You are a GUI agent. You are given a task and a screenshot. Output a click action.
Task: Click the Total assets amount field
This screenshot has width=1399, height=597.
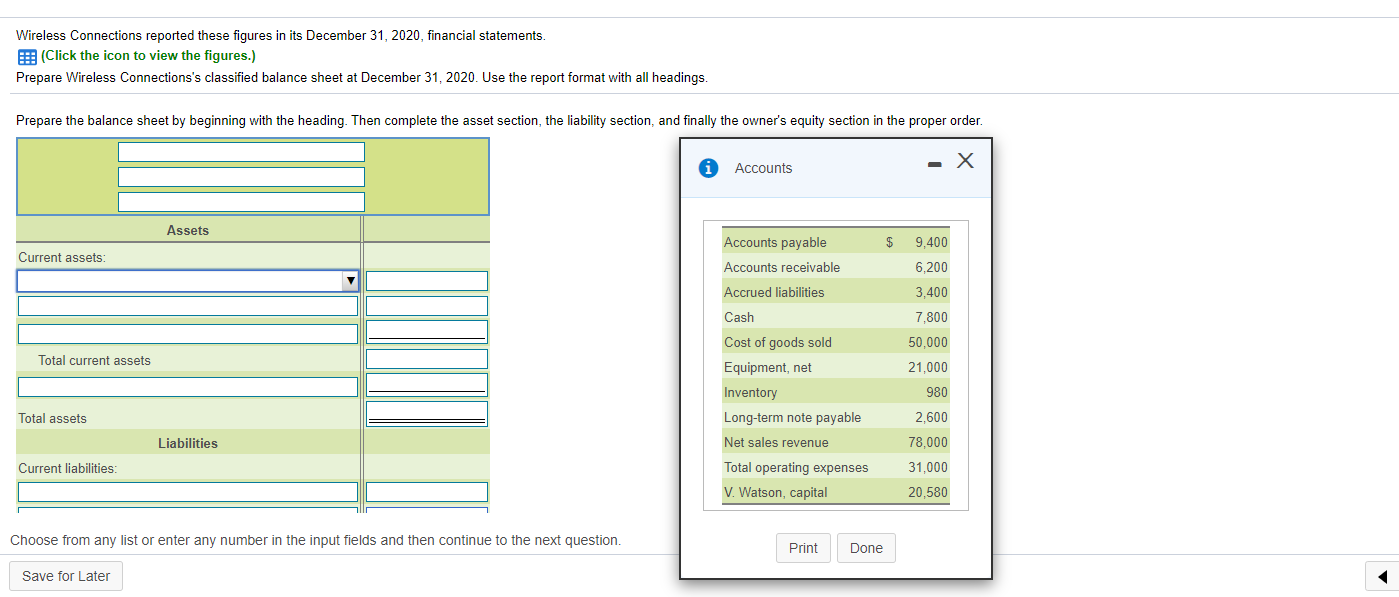427,412
